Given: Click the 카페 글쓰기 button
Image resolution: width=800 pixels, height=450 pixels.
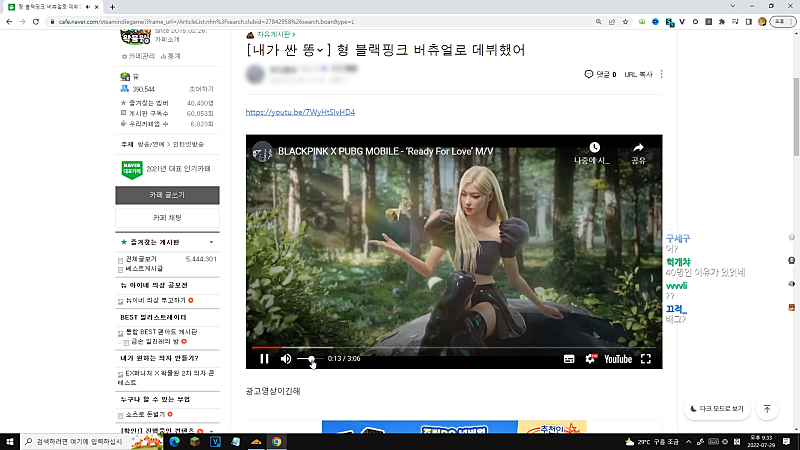Looking at the screenshot, I should click(x=167, y=194).
